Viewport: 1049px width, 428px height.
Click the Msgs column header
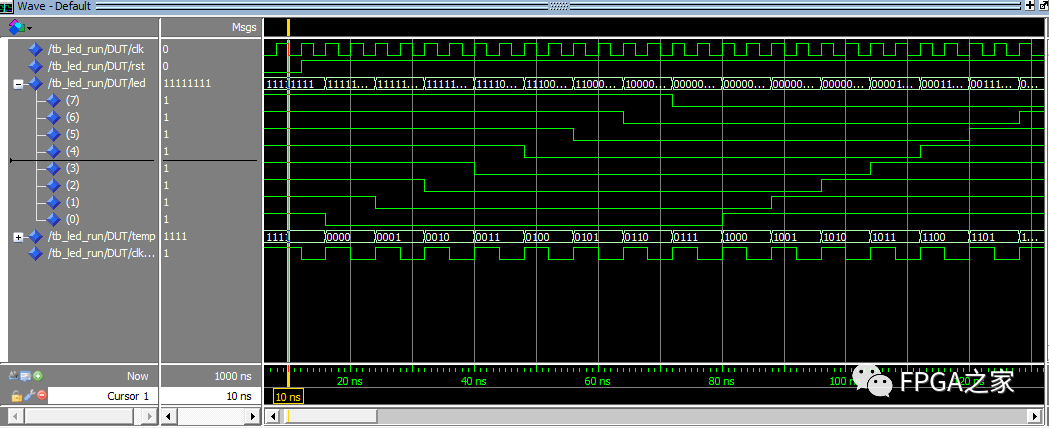tap(243, 26)
